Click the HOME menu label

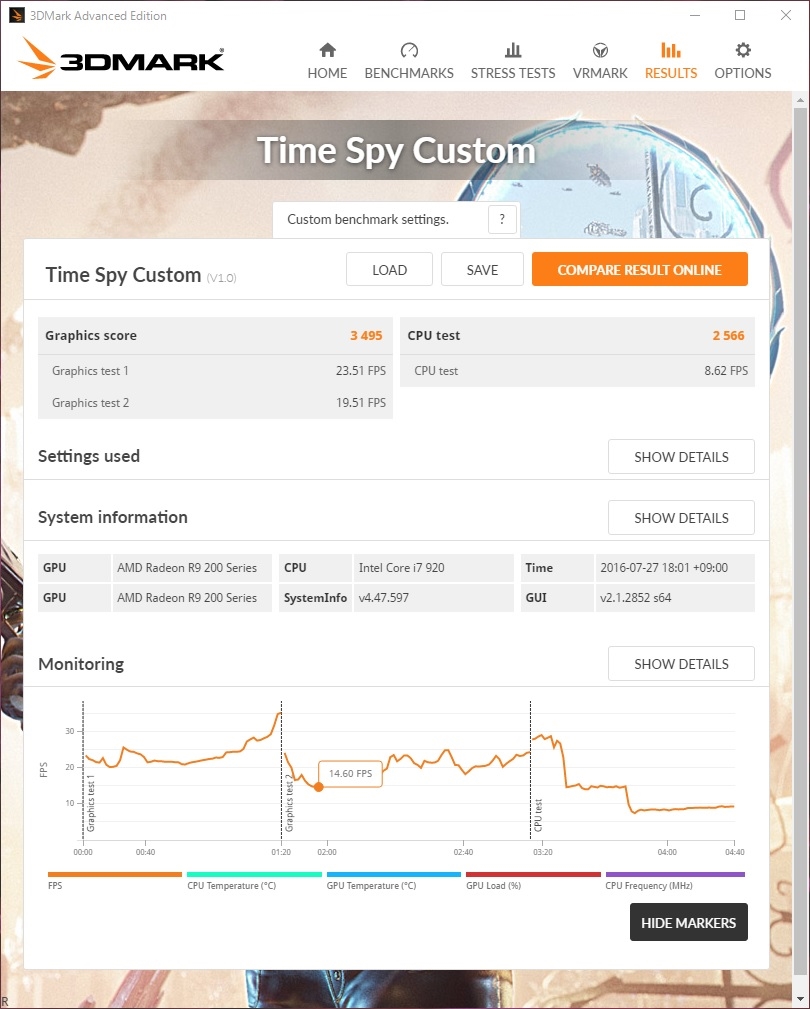pyautogui.click(x=327, y=73)
